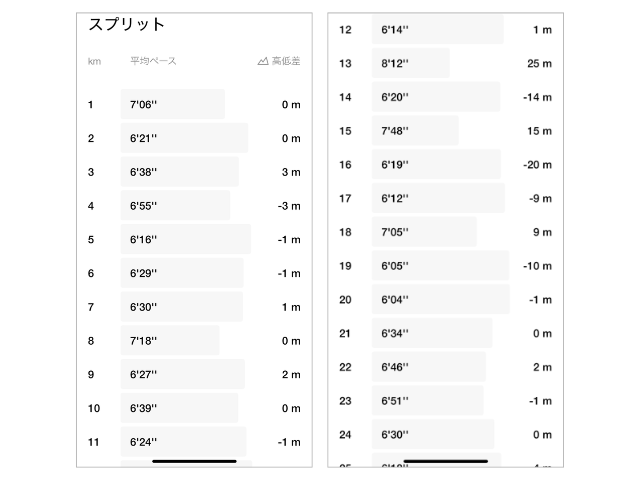Select the 高低差 column header

point(286,61)
